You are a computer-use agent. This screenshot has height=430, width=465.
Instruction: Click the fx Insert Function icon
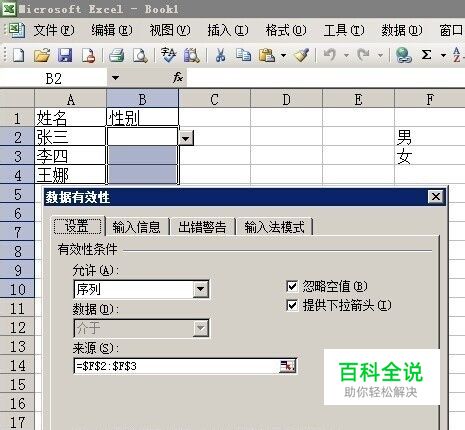(178, 78)
